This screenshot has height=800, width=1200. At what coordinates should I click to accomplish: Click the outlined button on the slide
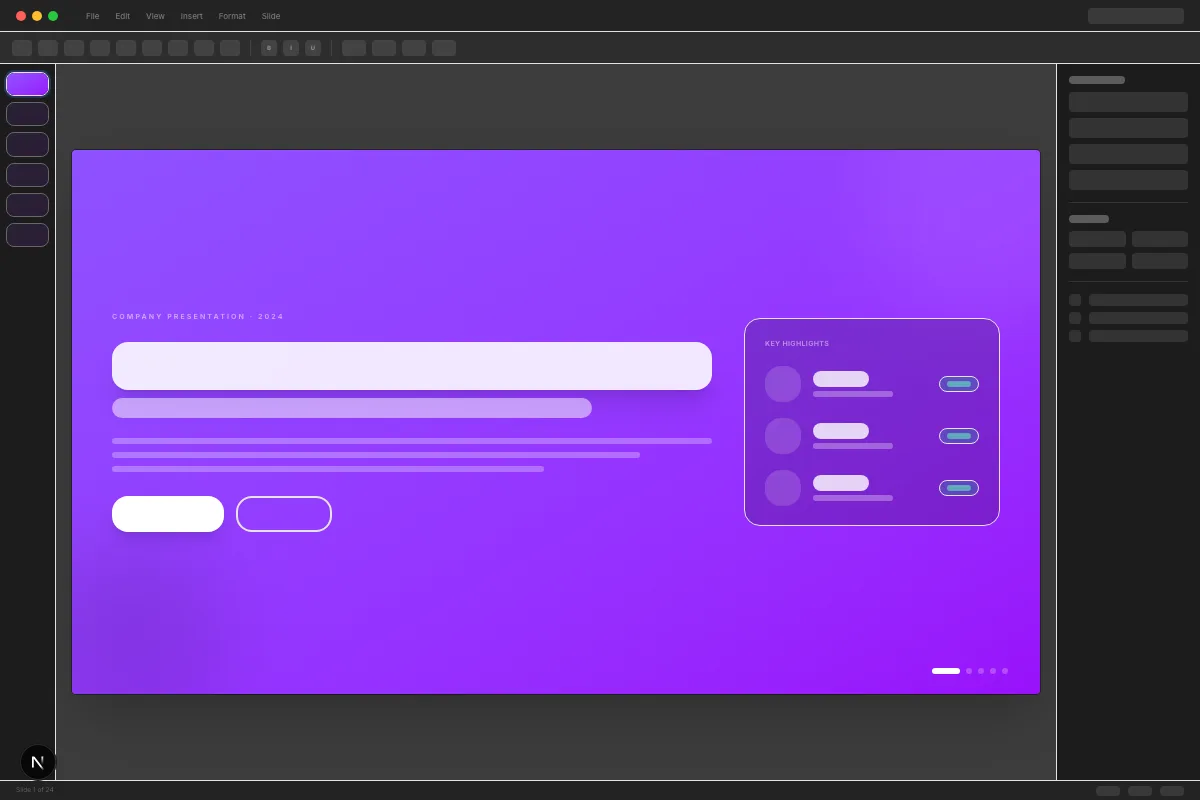click(284, 514)
